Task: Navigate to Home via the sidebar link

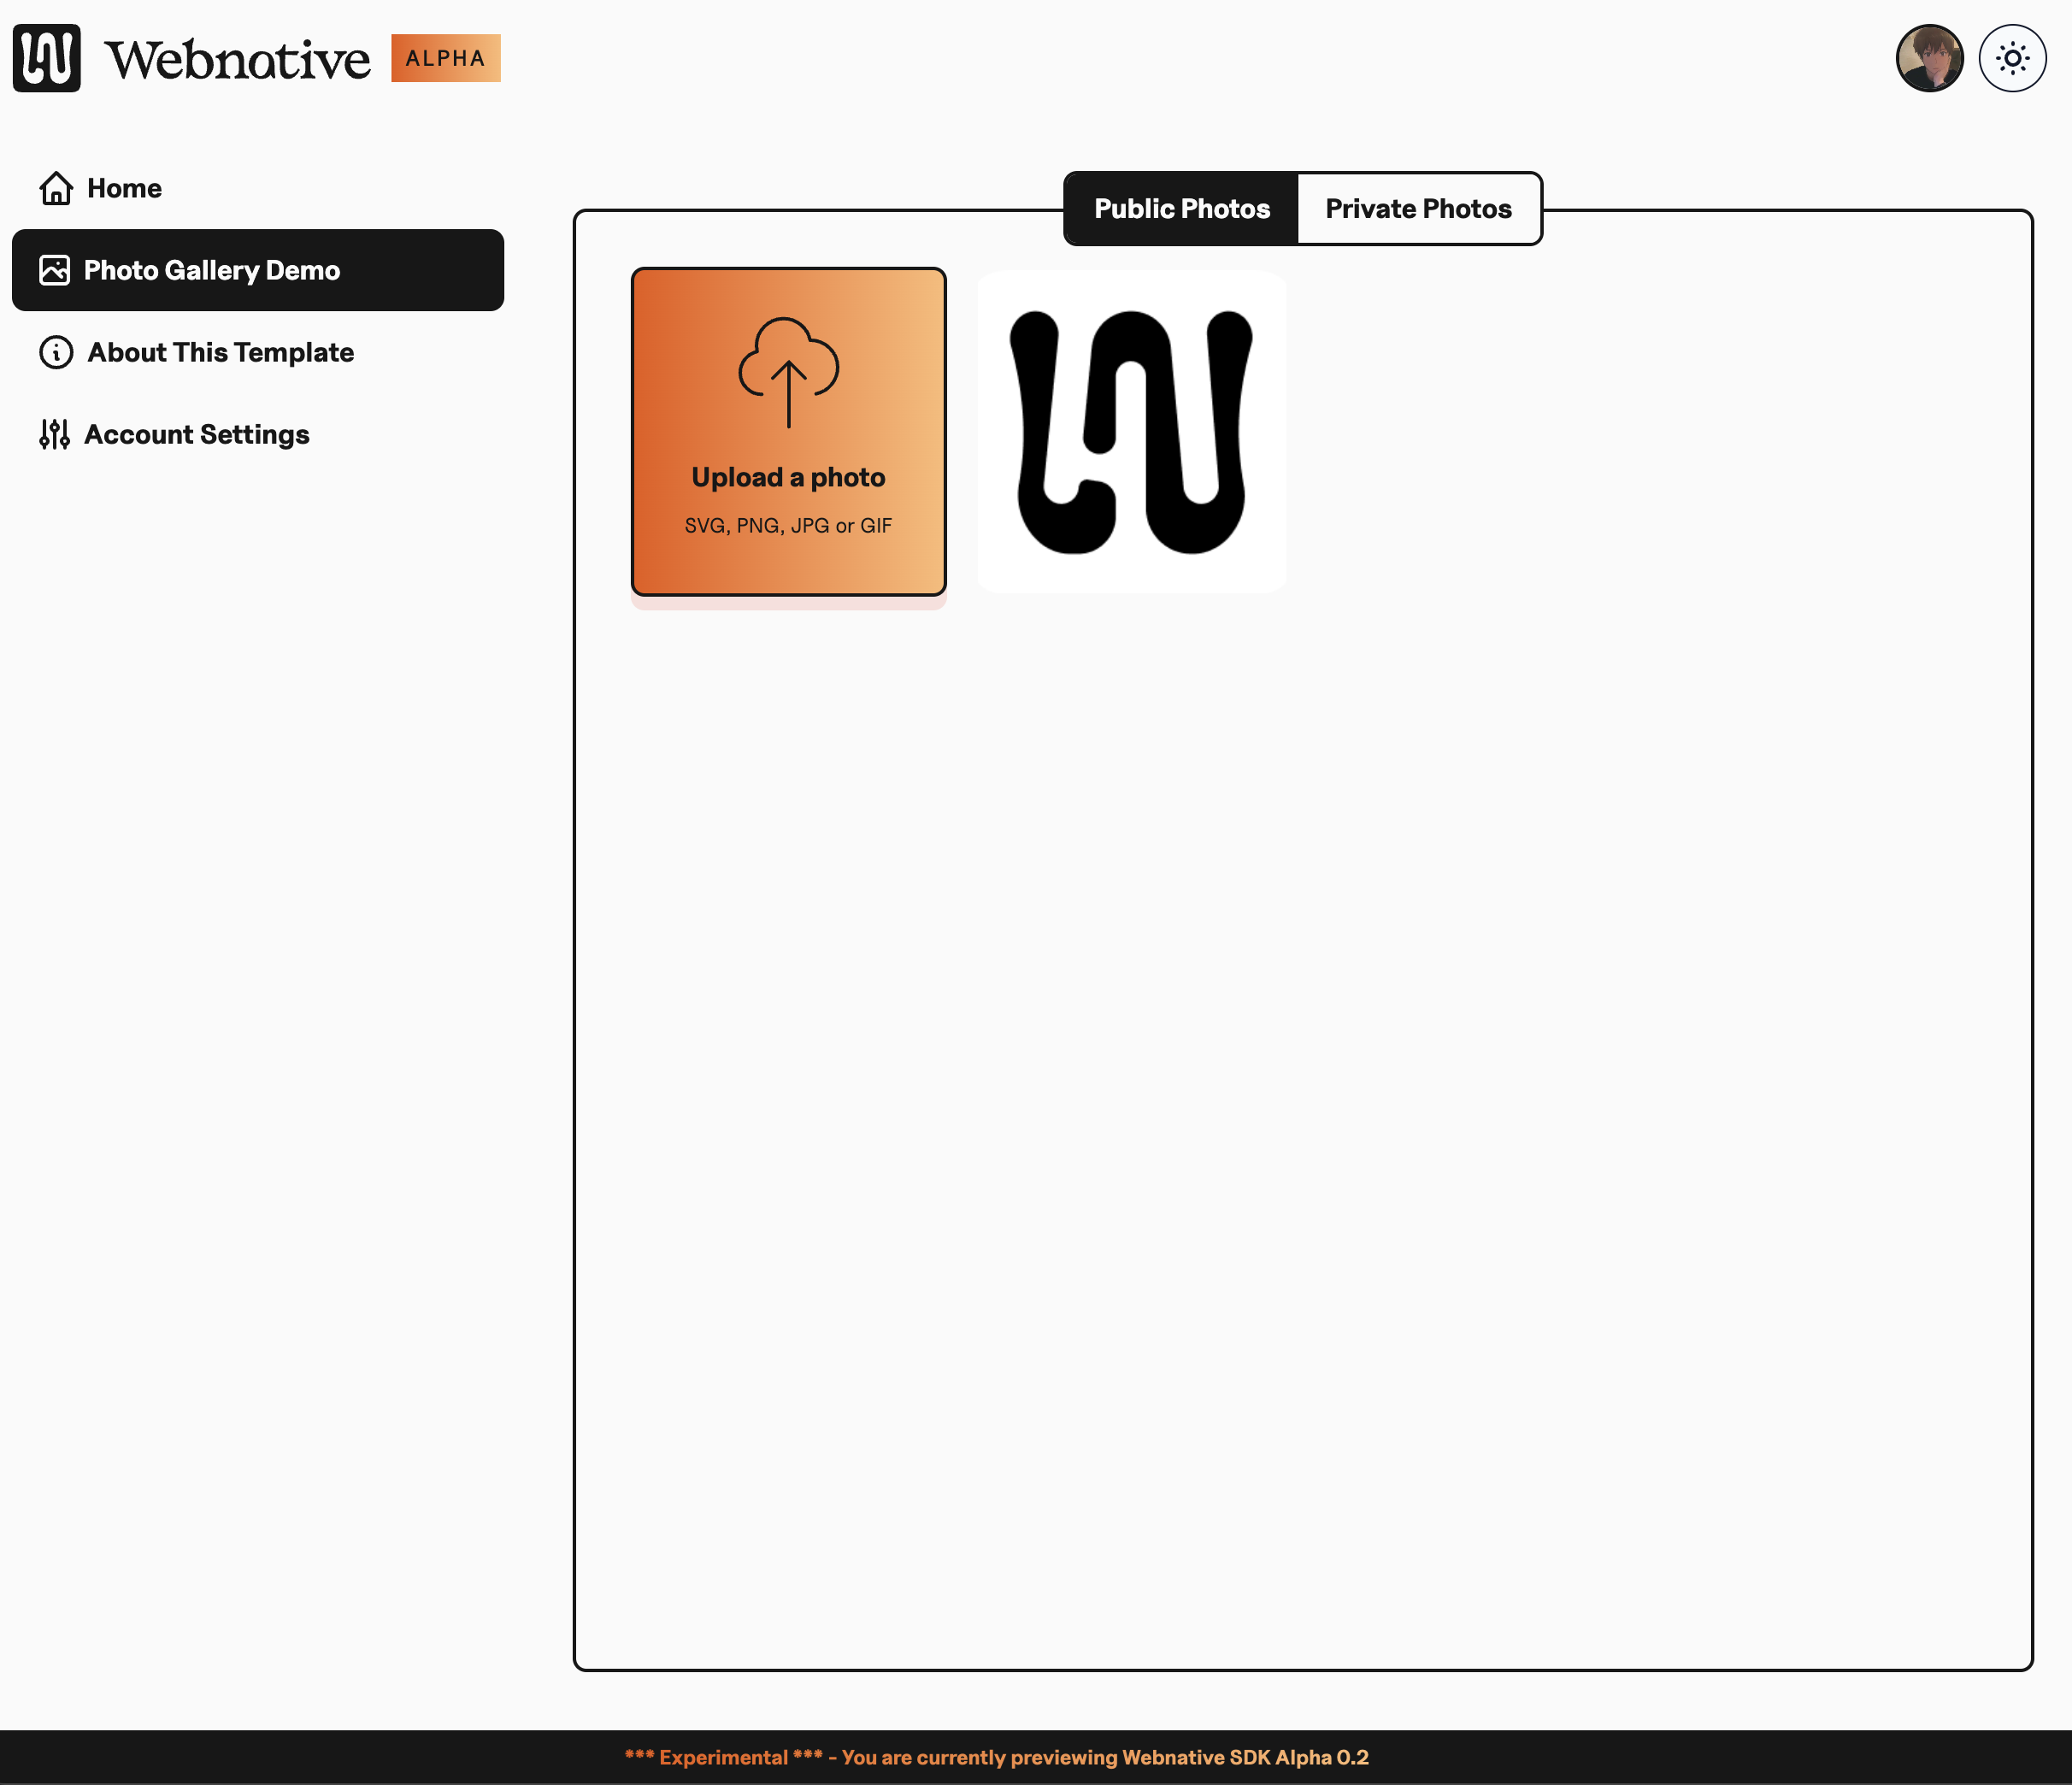Action: pos(123,187)
